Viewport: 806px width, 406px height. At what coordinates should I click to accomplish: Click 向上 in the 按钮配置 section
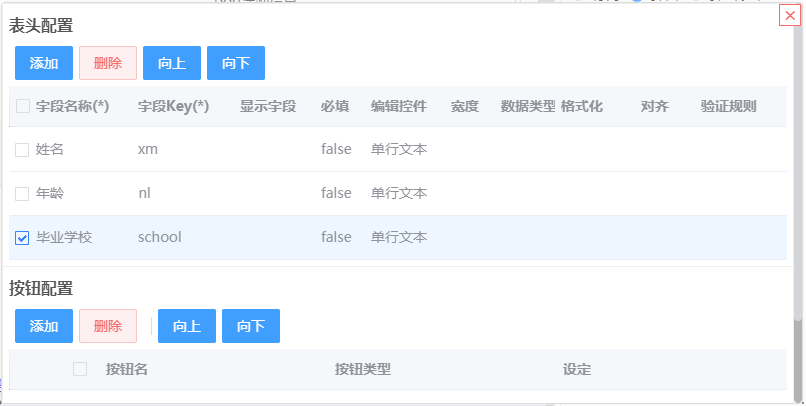(187, 326)
